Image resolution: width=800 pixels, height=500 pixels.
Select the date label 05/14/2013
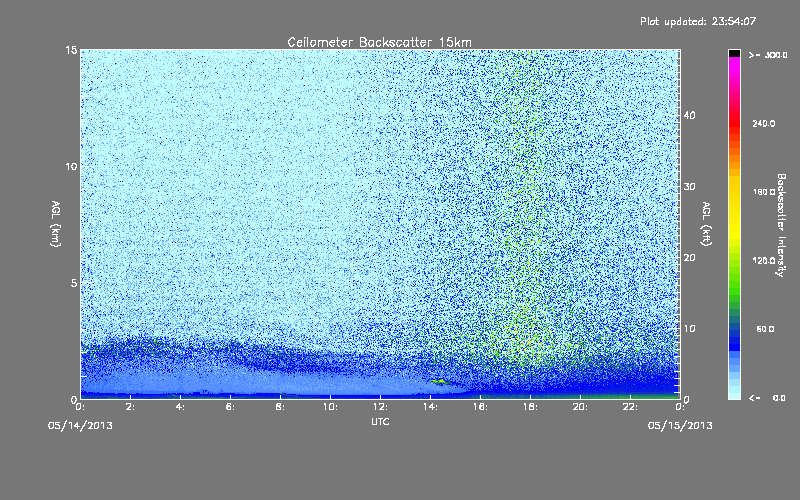[x=80, y=426]
